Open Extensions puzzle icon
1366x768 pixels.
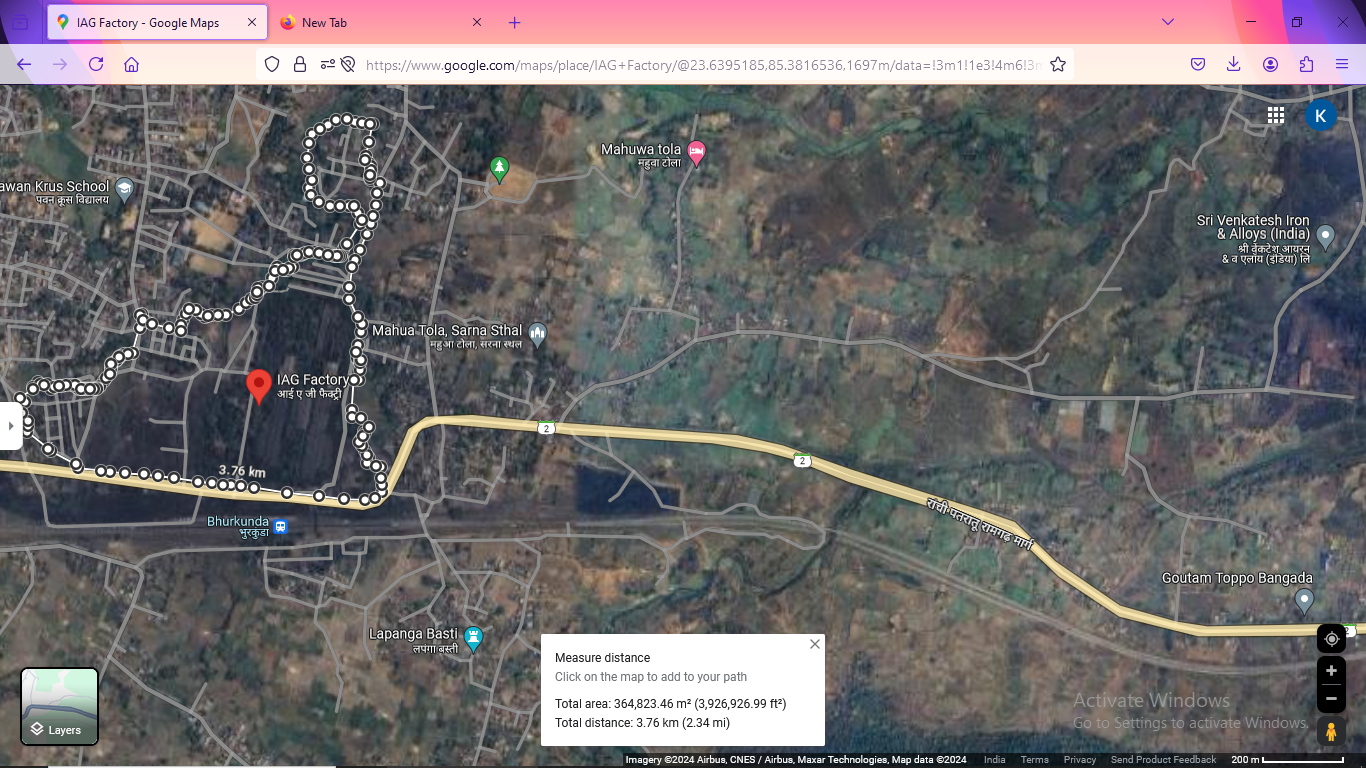[x=1306, y=64]
